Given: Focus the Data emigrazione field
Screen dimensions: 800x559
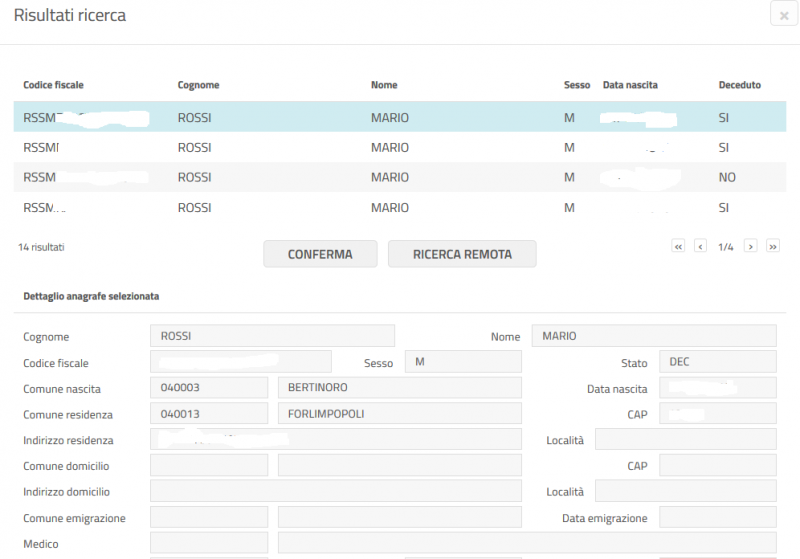Looking at the screenshot, I should coord(717,518).
